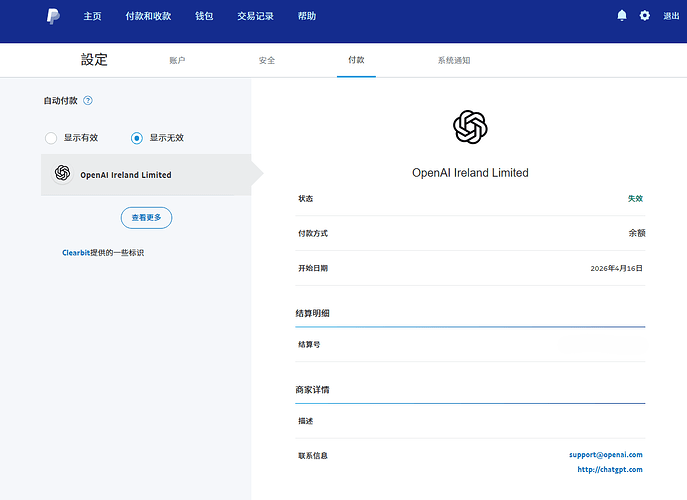Click the 描述 row label

pos(306,421)
